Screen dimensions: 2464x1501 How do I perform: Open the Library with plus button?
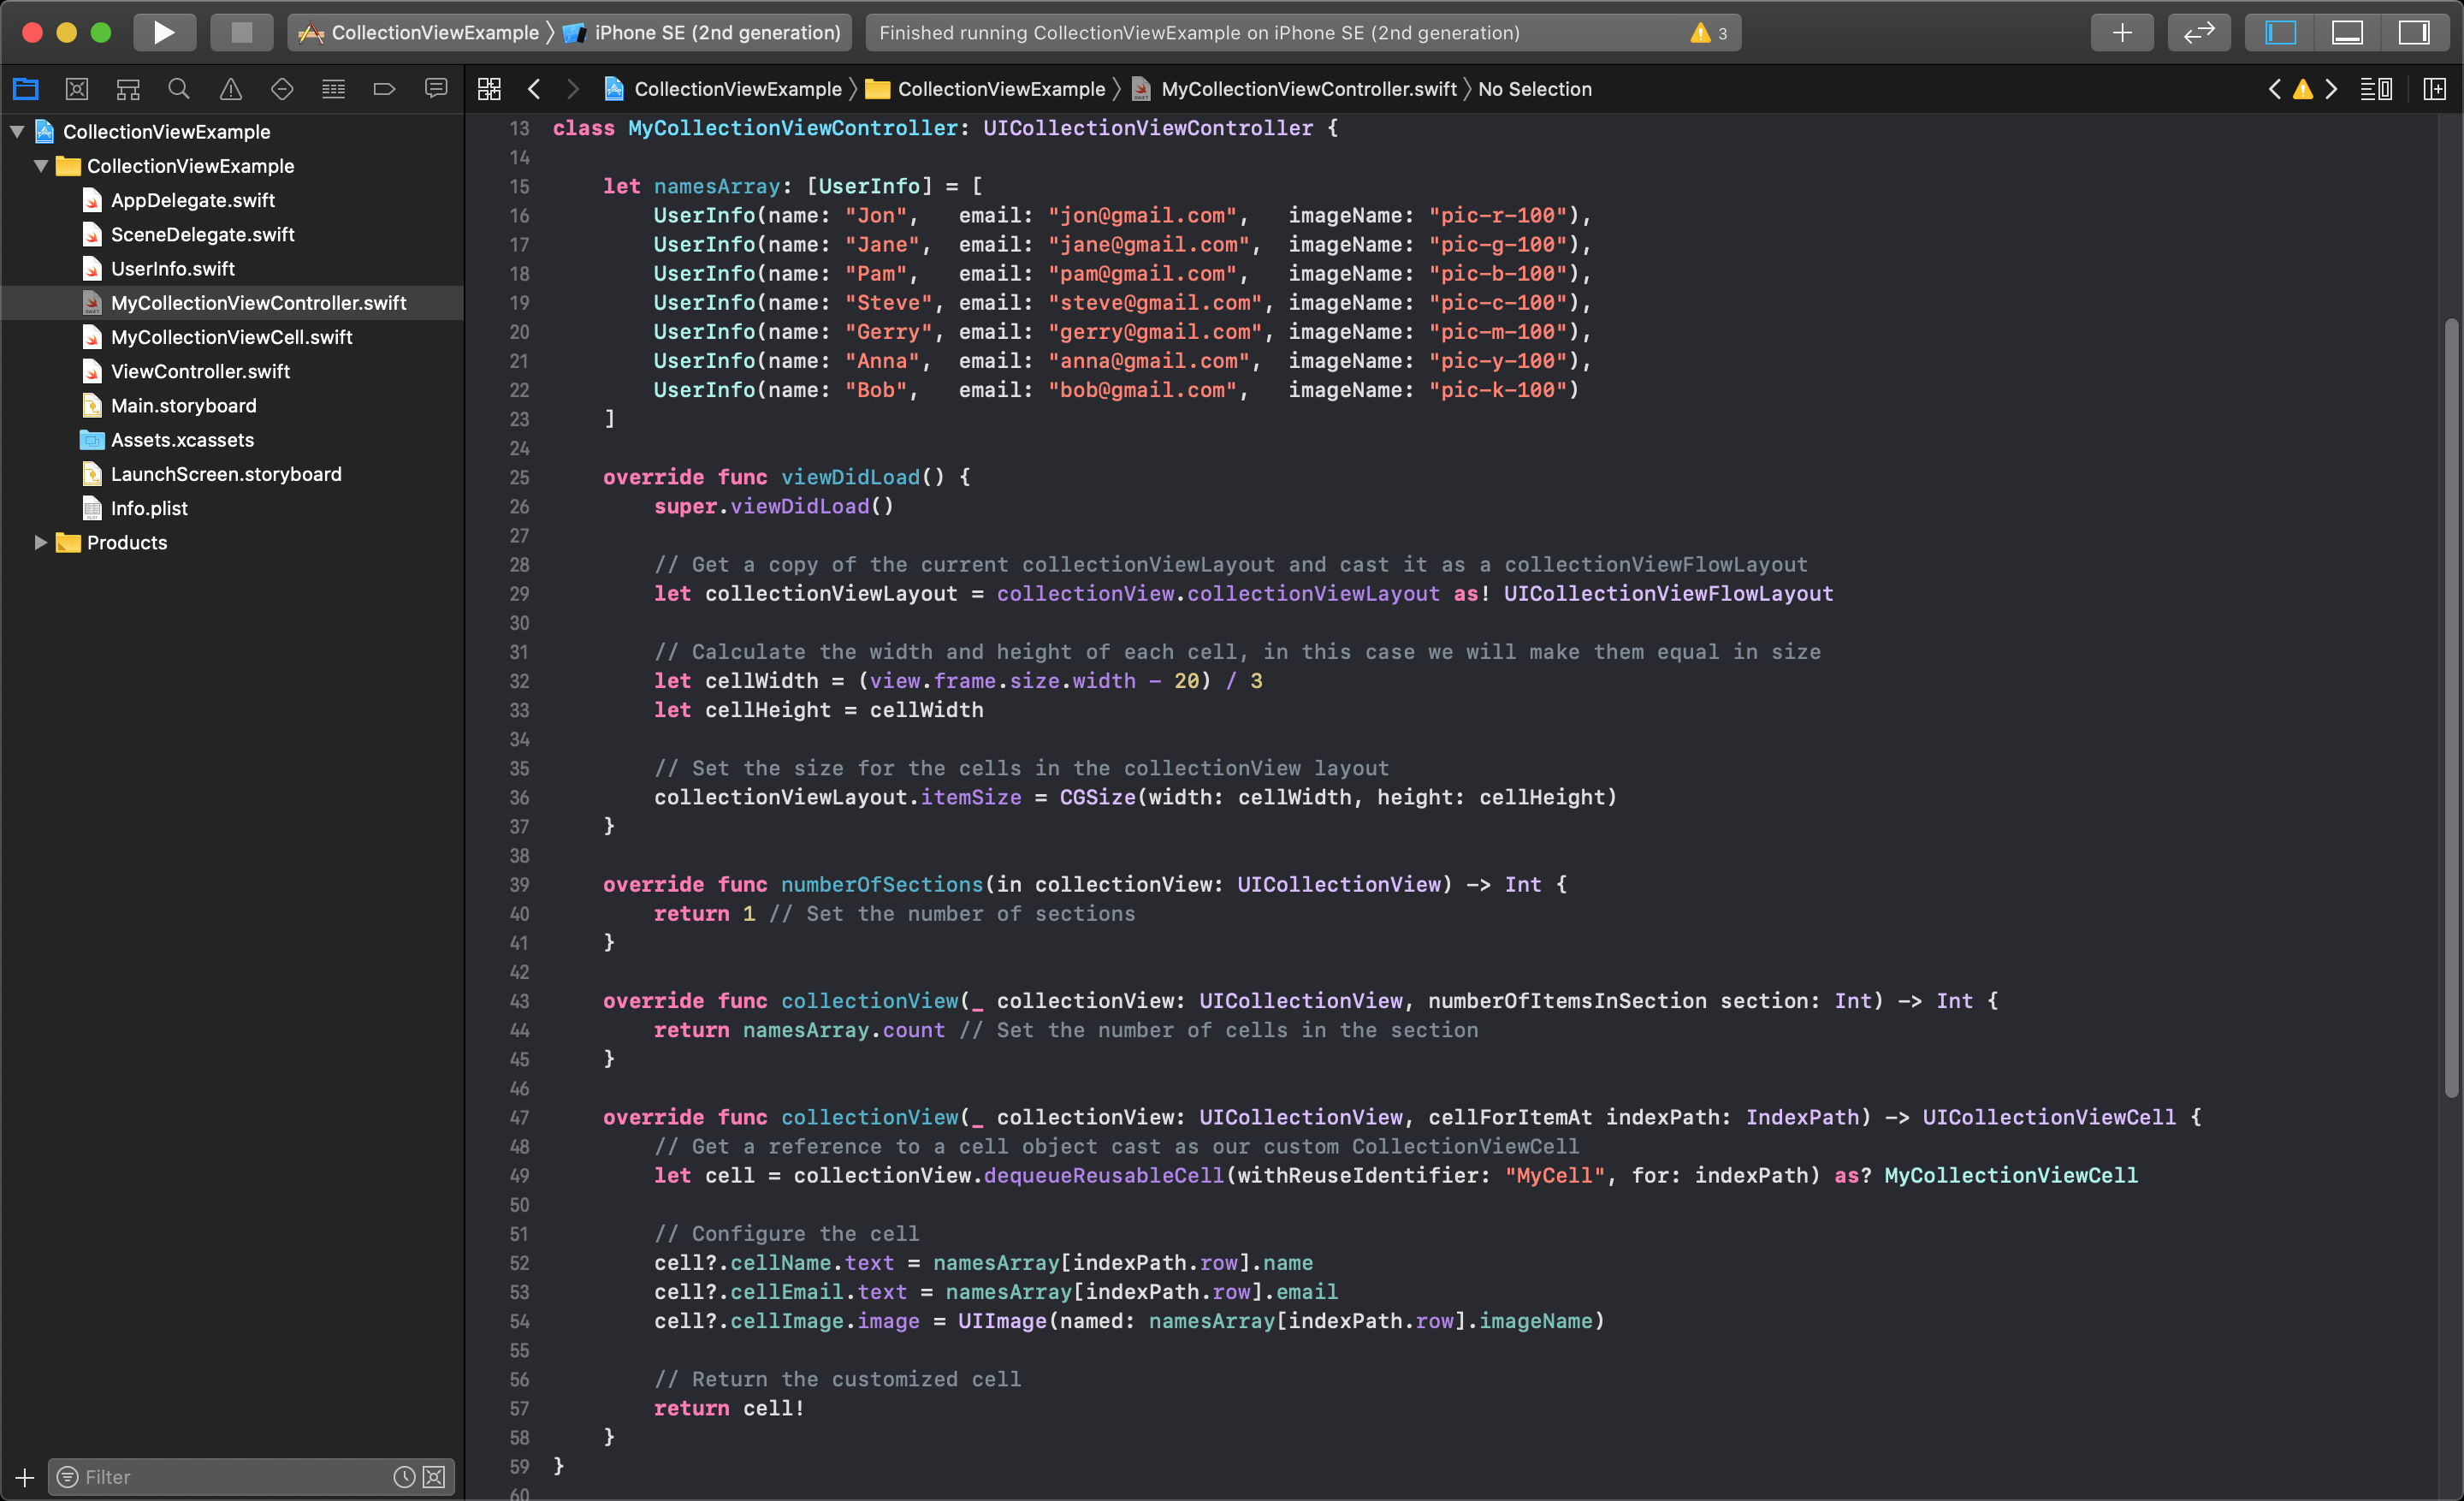[2121, 32]
